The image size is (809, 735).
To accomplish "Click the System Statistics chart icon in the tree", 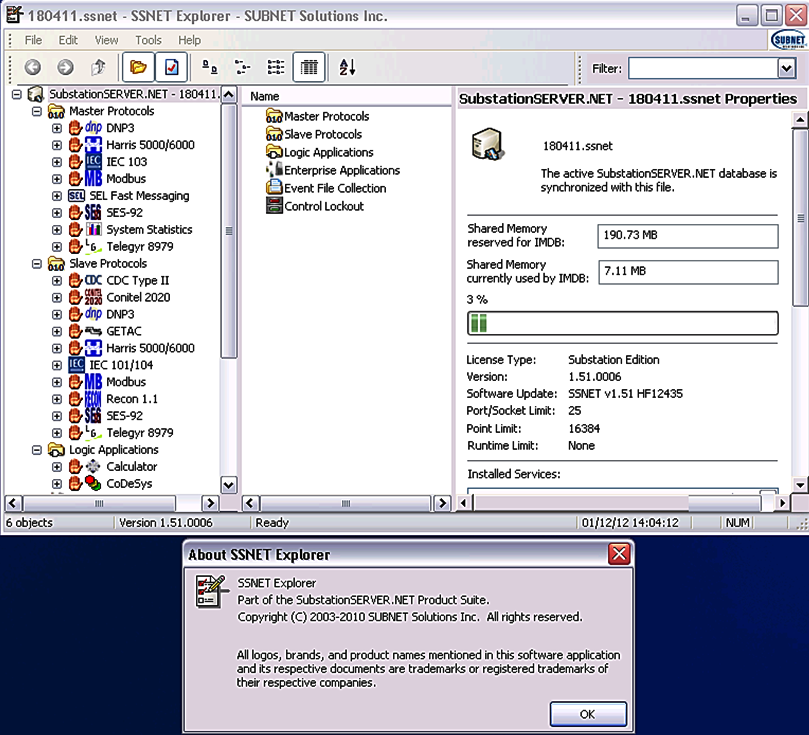I will click(x=93, y=230).
